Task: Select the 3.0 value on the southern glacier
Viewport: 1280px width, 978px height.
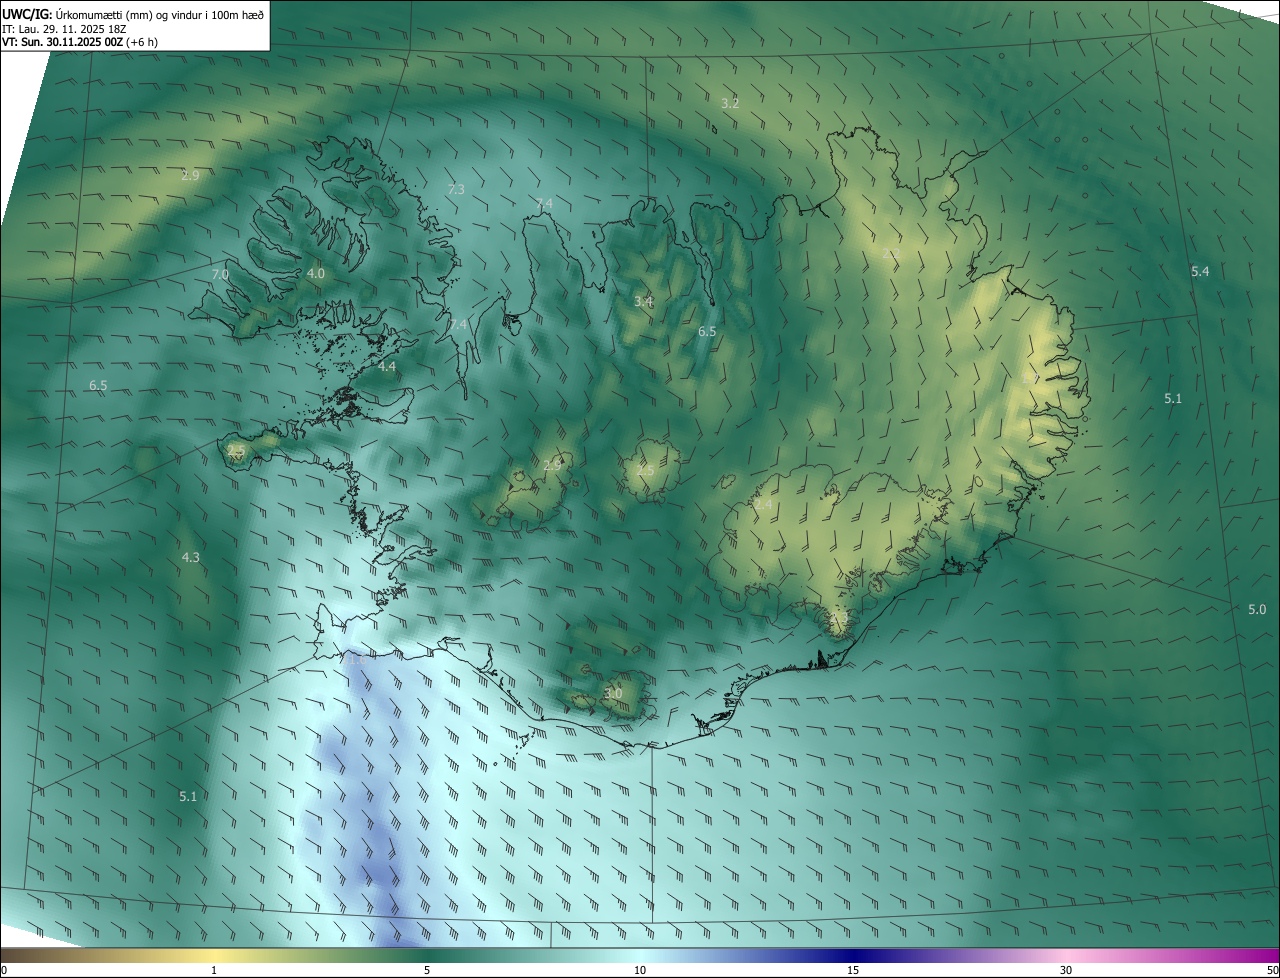Action: [613, 693]
